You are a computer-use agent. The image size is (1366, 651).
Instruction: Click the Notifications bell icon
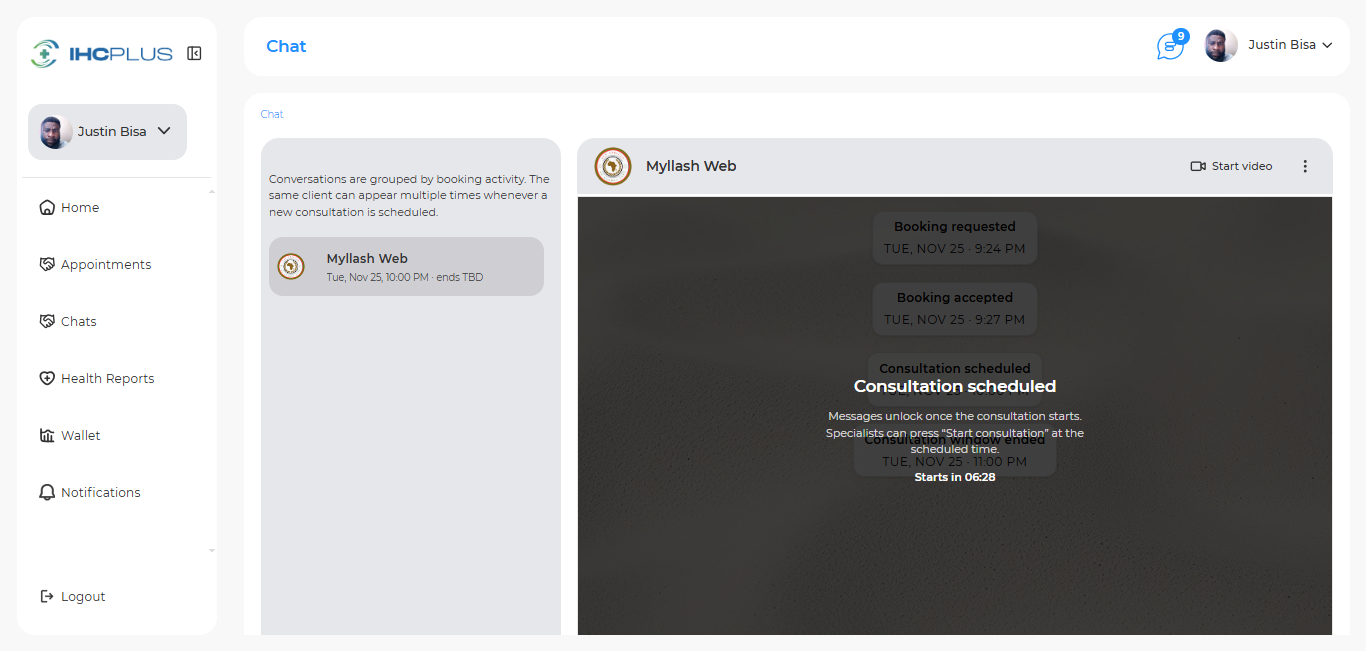coord(47,493)
